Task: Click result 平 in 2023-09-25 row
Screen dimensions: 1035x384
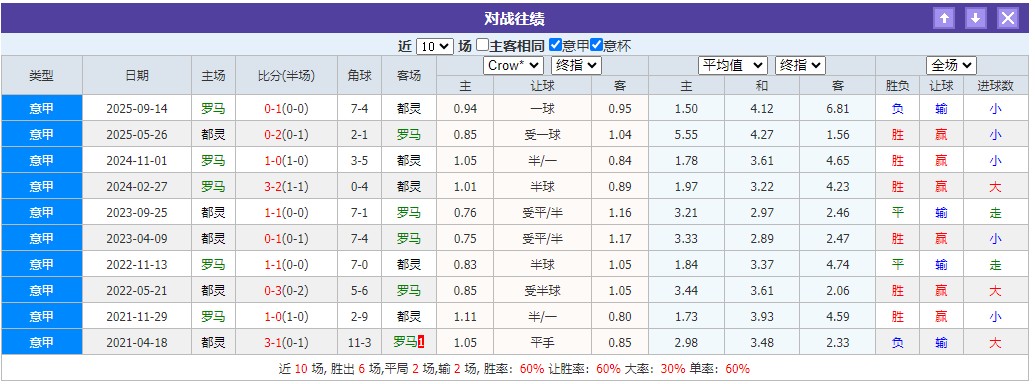Action: click(897, 213)
